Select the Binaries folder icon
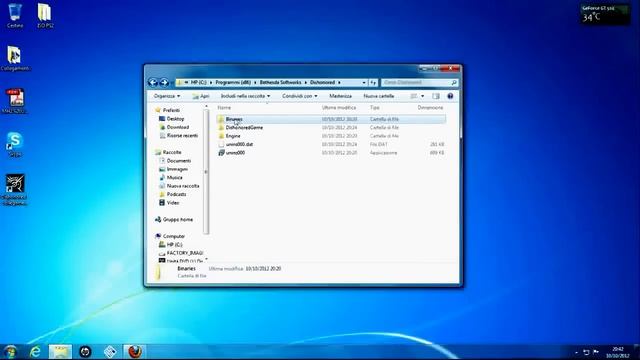This screenshot has width=640, height=360. coord(221,119)
